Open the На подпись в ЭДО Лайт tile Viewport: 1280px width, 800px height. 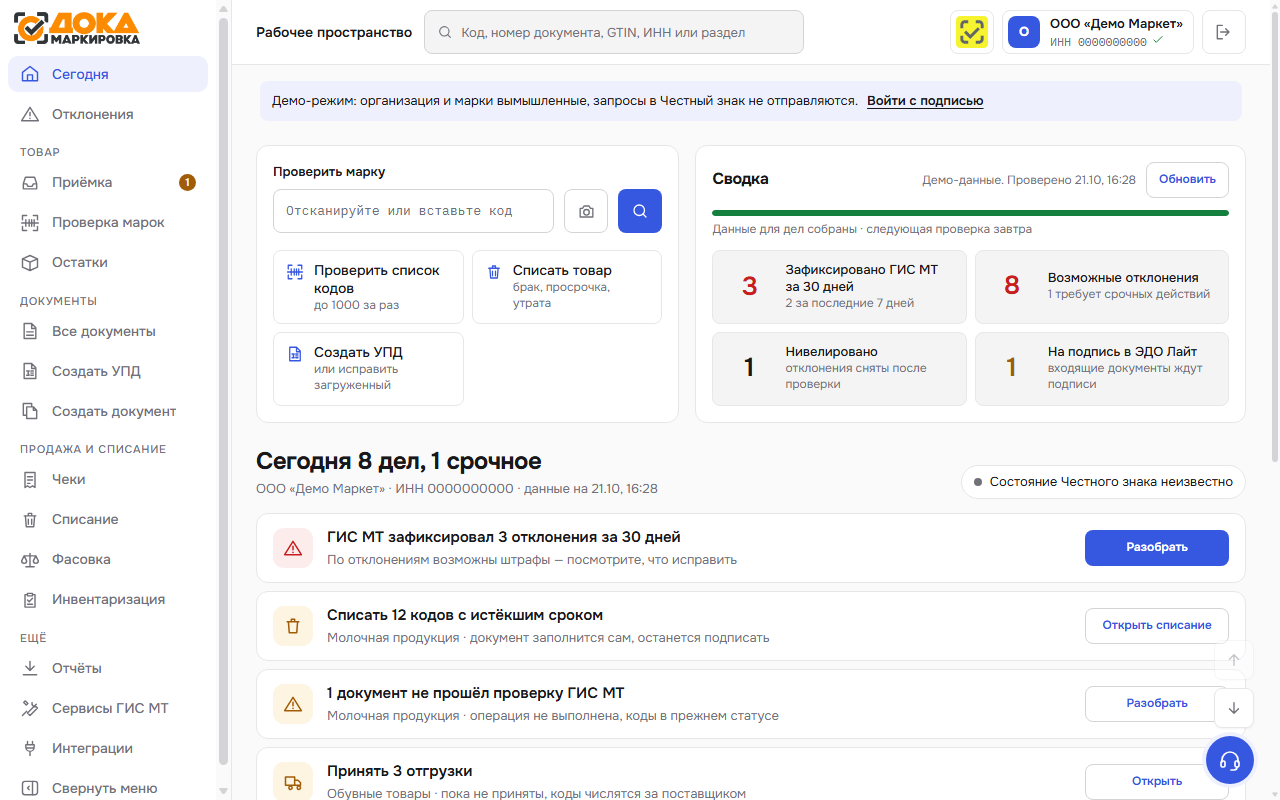[1102, 368]
